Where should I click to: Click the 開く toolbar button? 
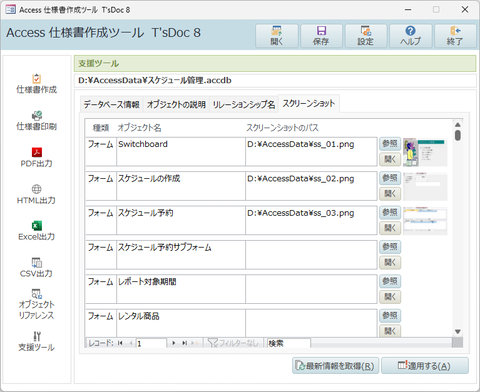[277, 35]
